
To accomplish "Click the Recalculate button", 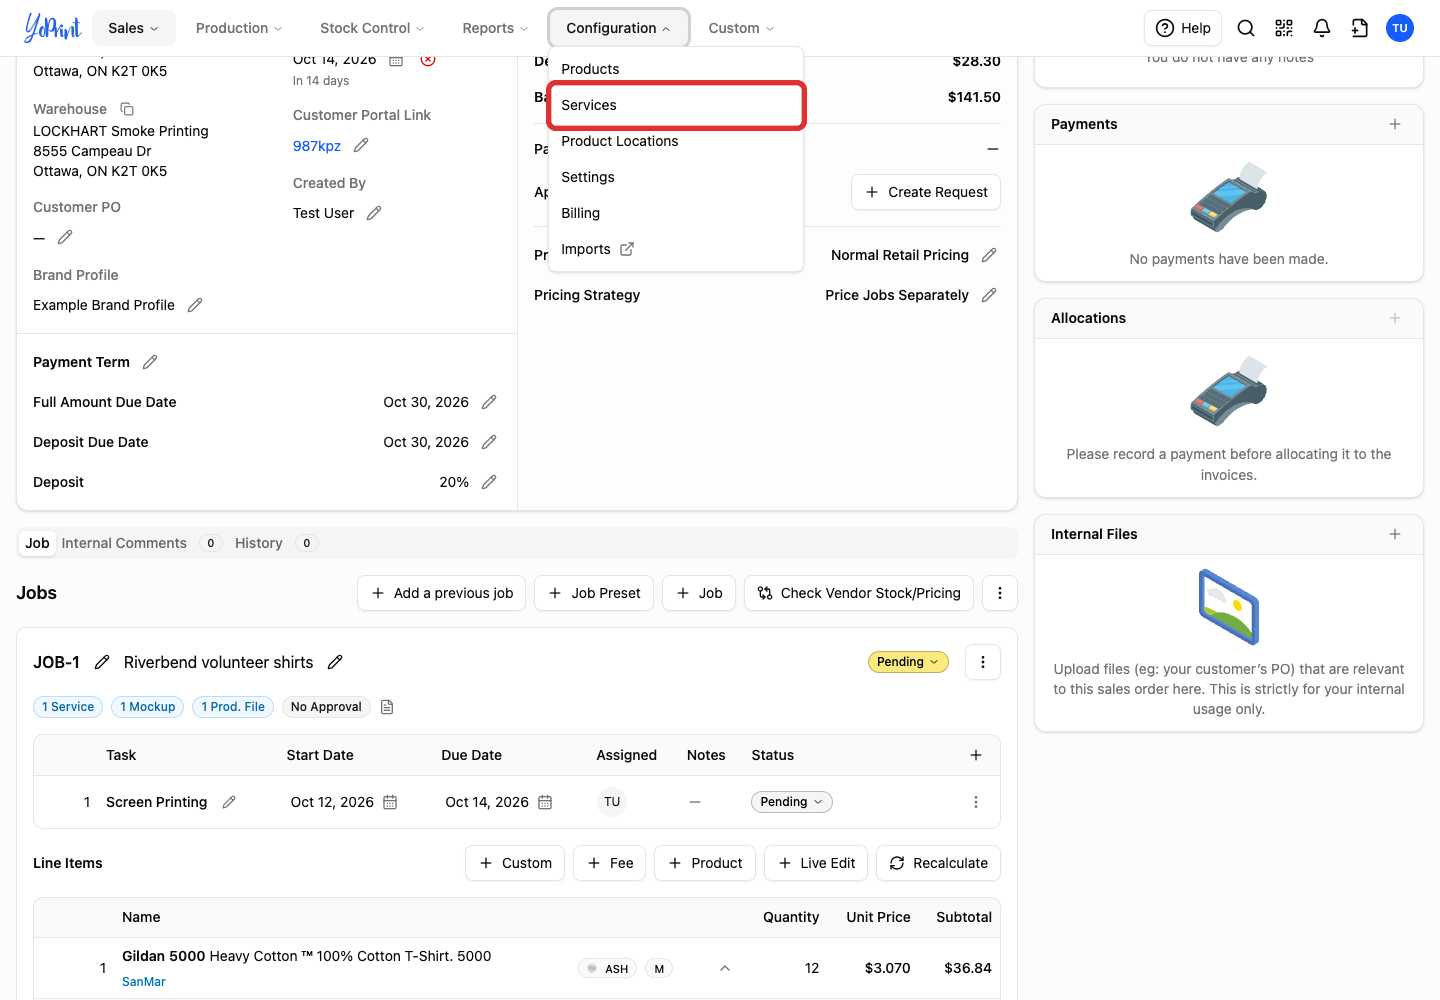I will (x=938, y=863).
